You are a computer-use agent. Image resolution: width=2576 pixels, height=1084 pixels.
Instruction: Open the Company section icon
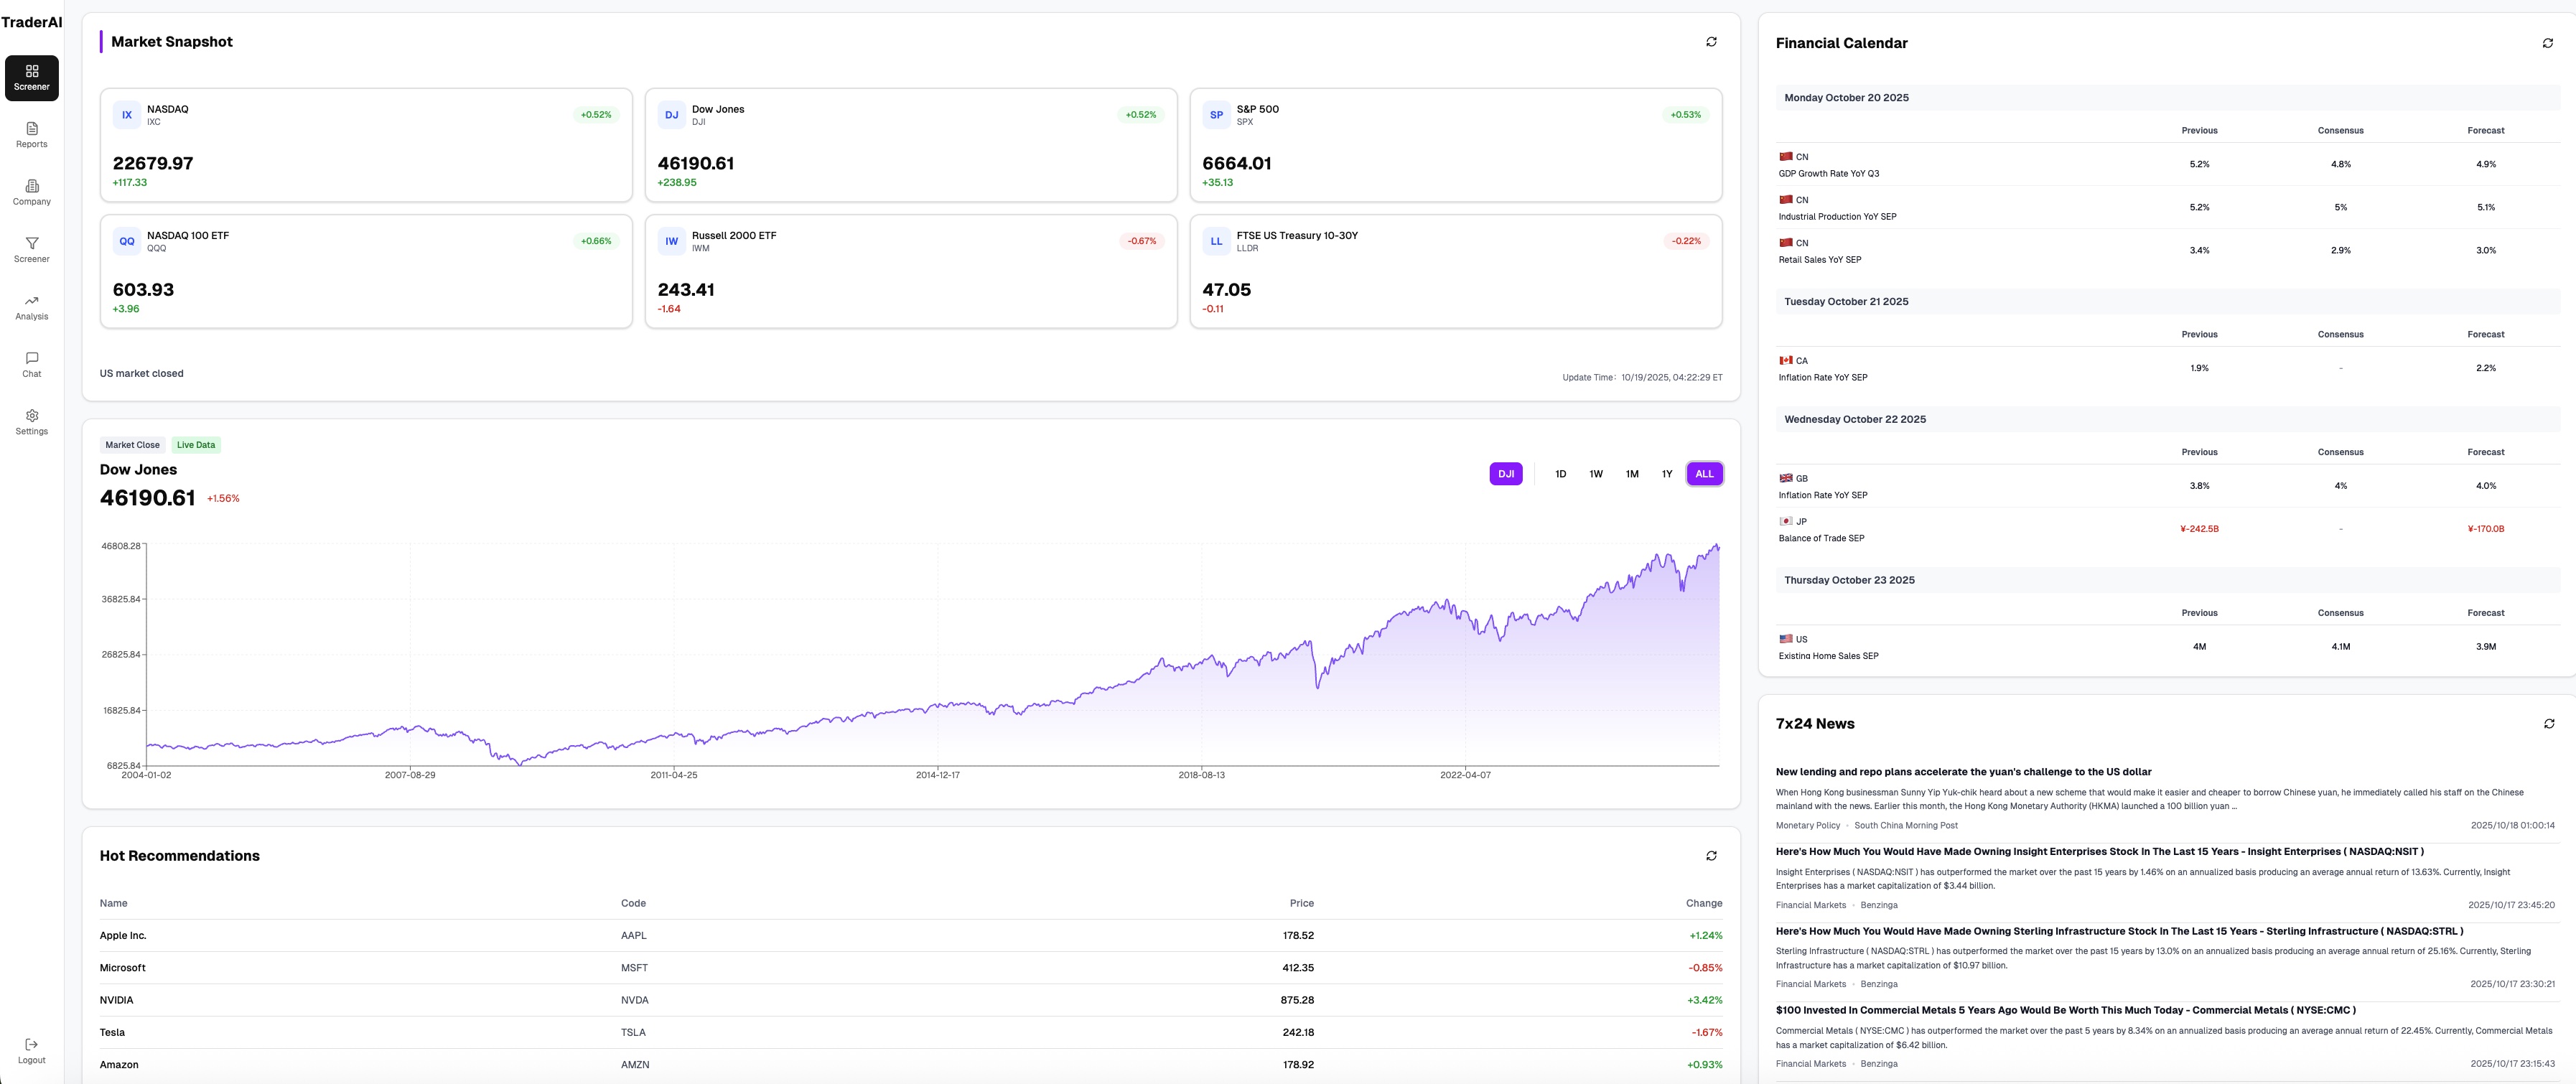click(32, 192)
